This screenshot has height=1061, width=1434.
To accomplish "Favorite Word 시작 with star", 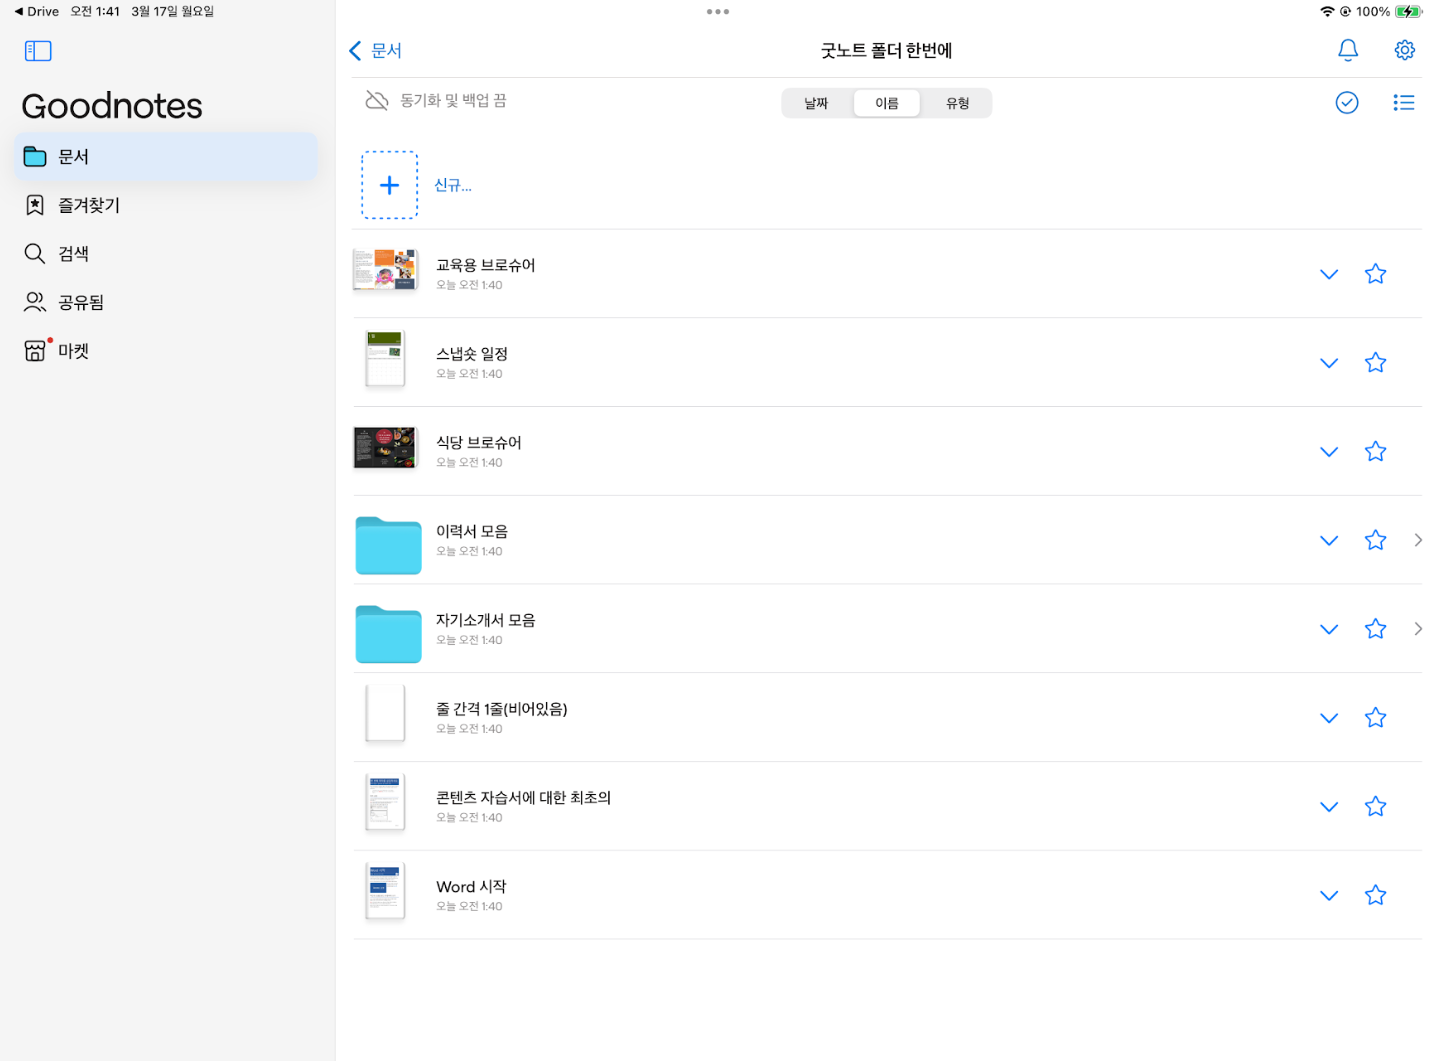I will 1375,895.
